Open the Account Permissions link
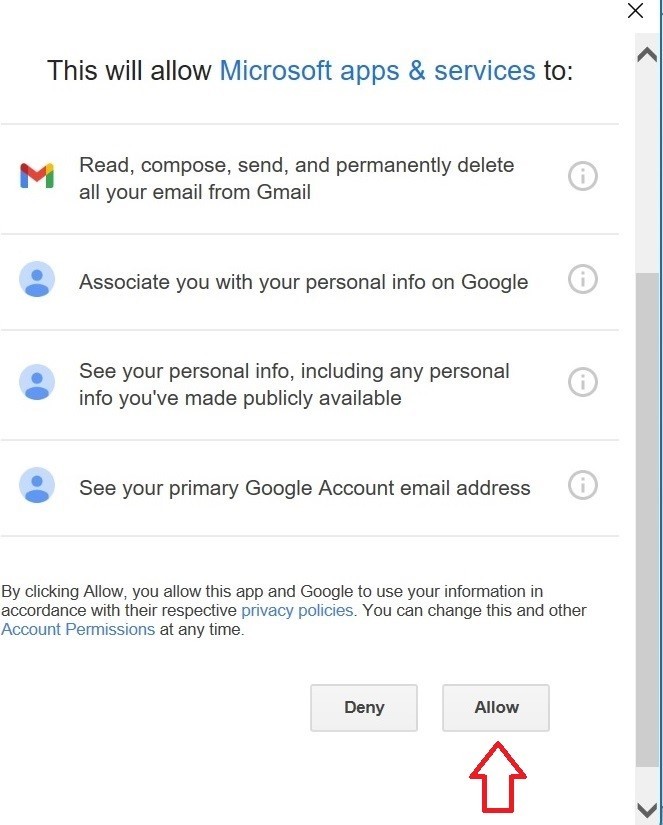Viewport: 663px width, 825px height. coord(78,629)
